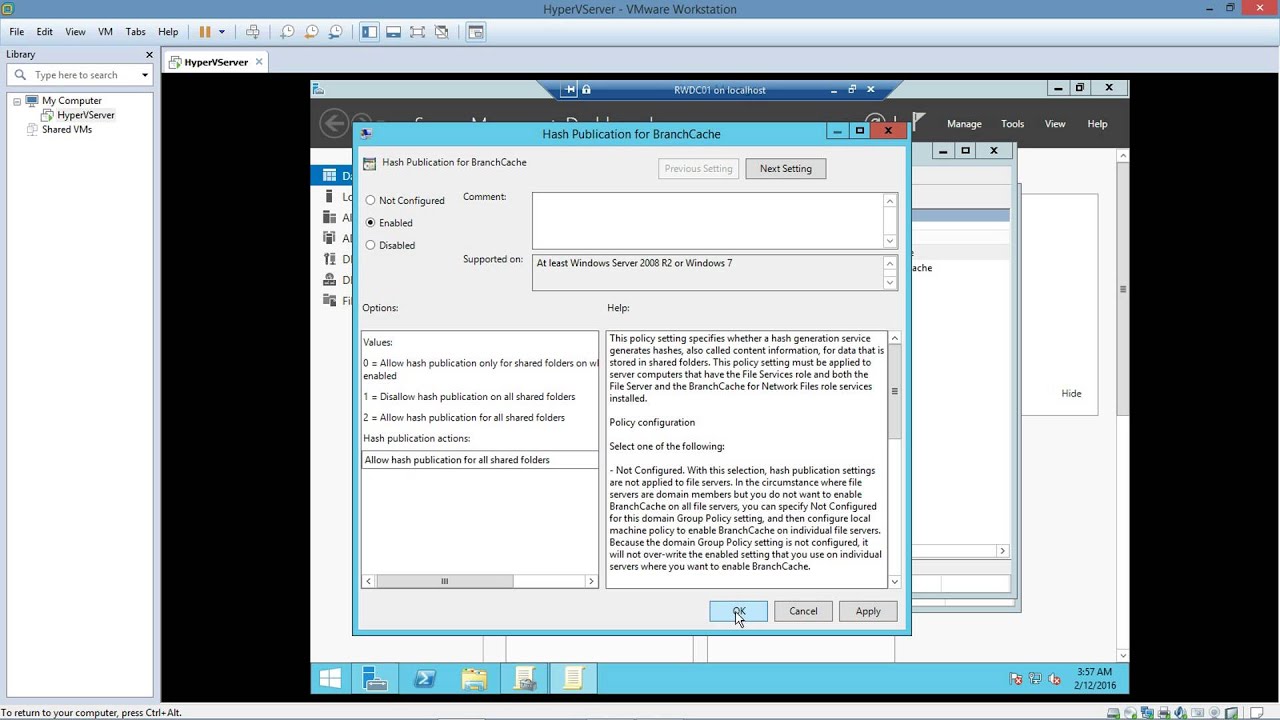The image size is (1280, 720).
Task: Click the Supported on scroll down arrow
Action: (x=889, y=282)
